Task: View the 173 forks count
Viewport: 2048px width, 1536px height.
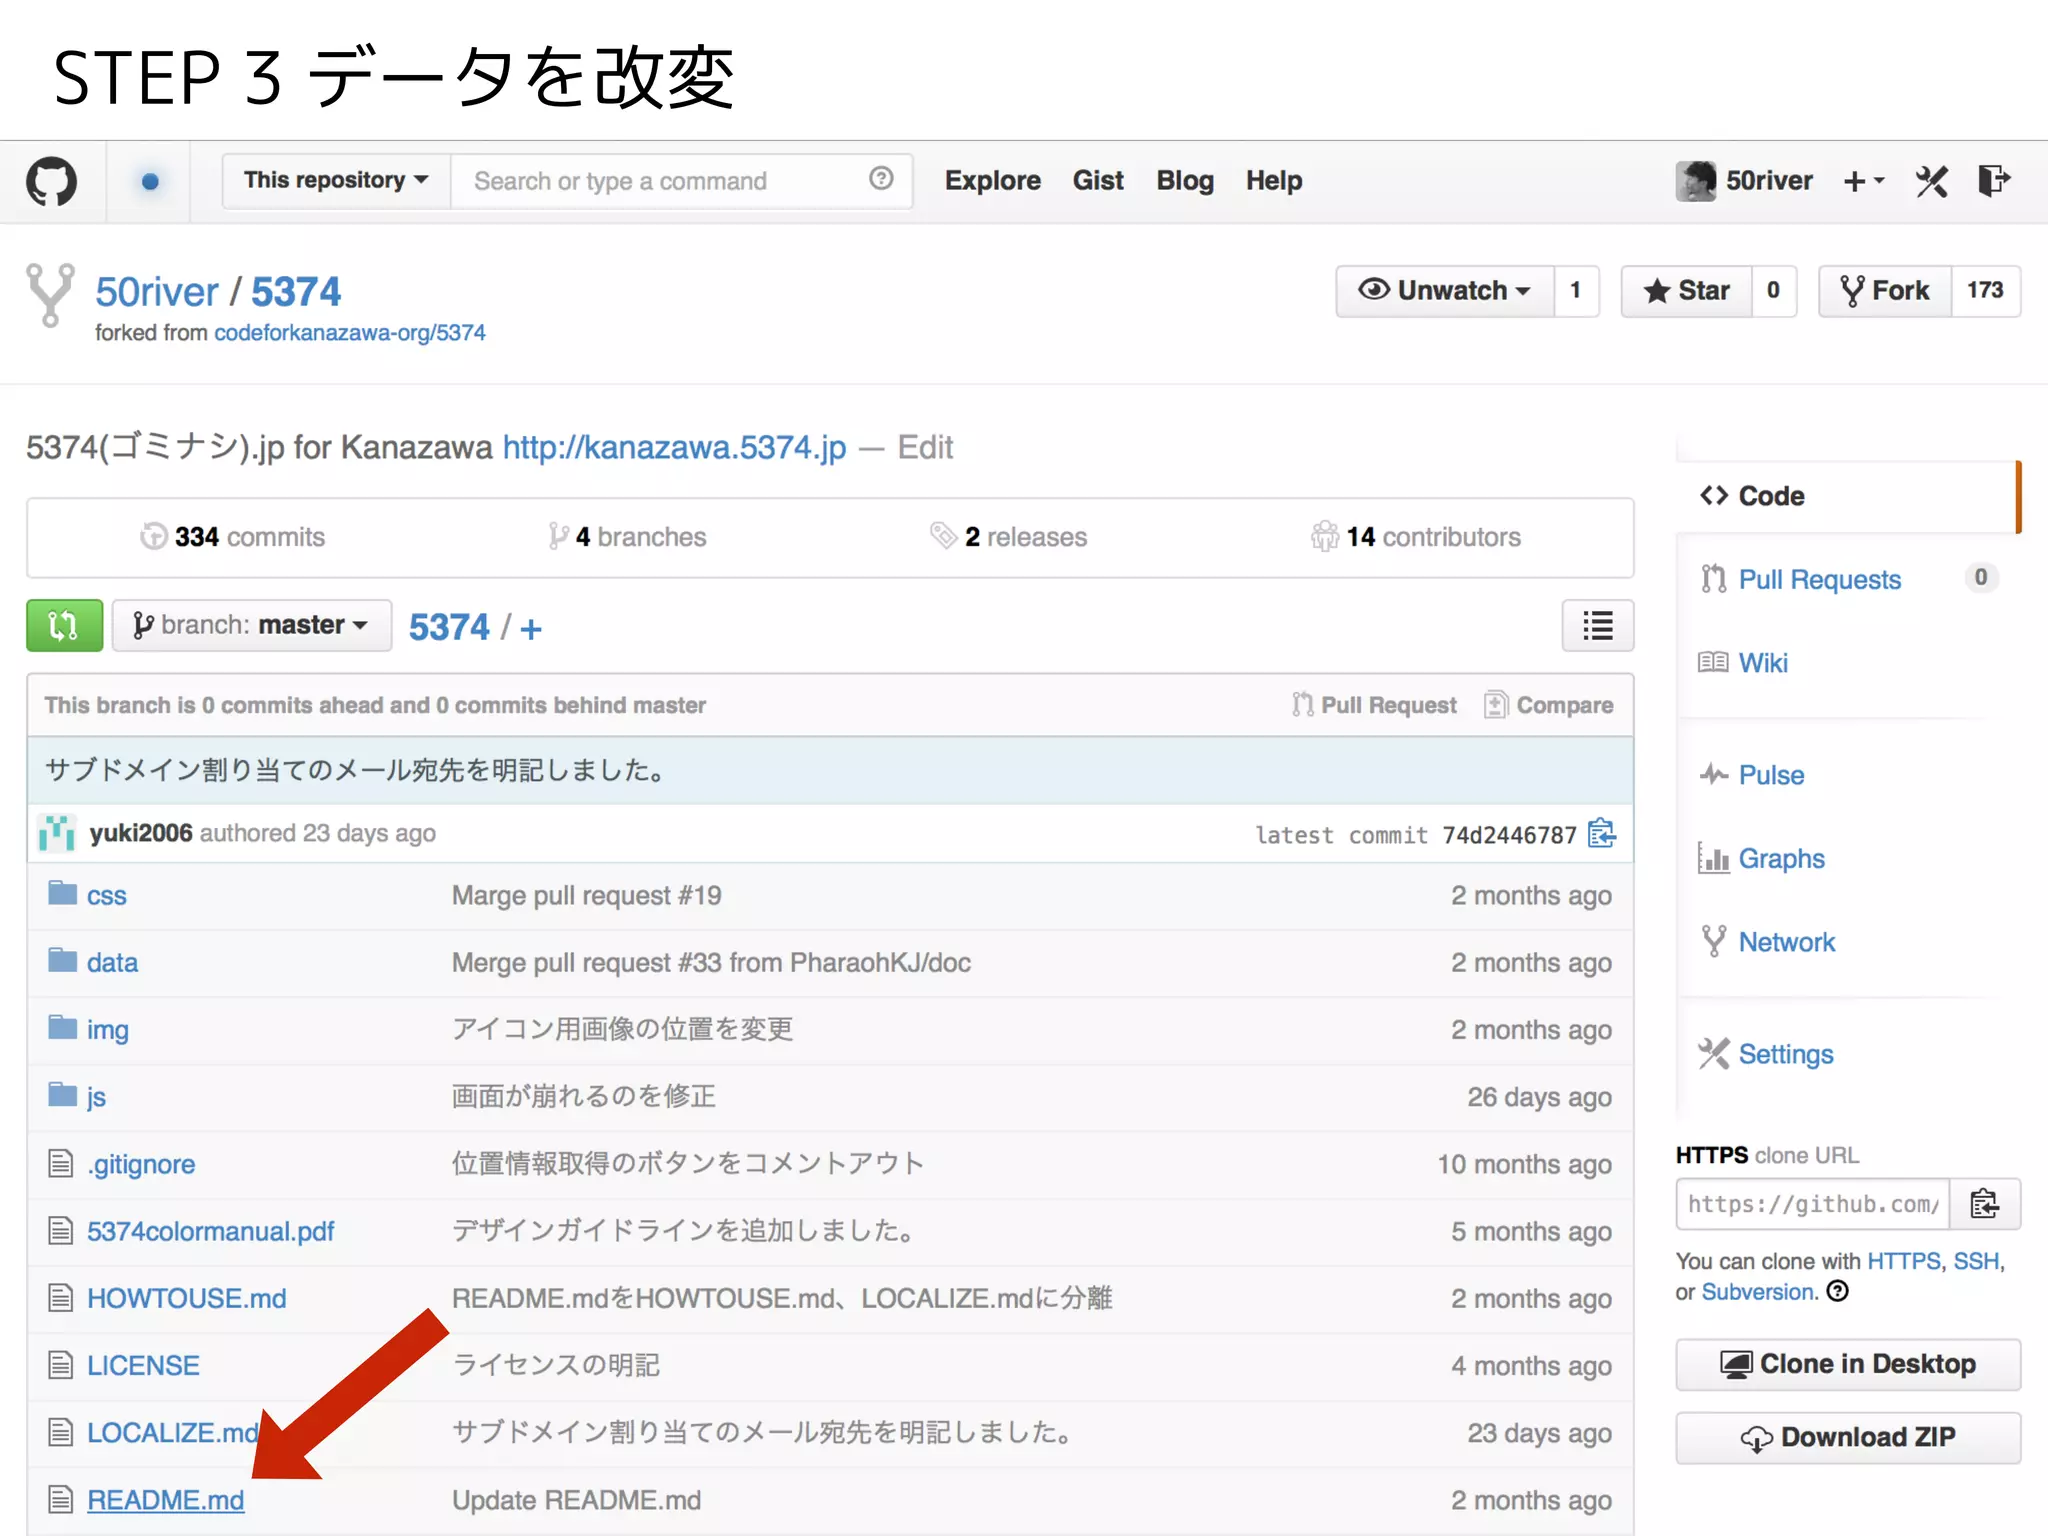Action: coord(1985,291)
